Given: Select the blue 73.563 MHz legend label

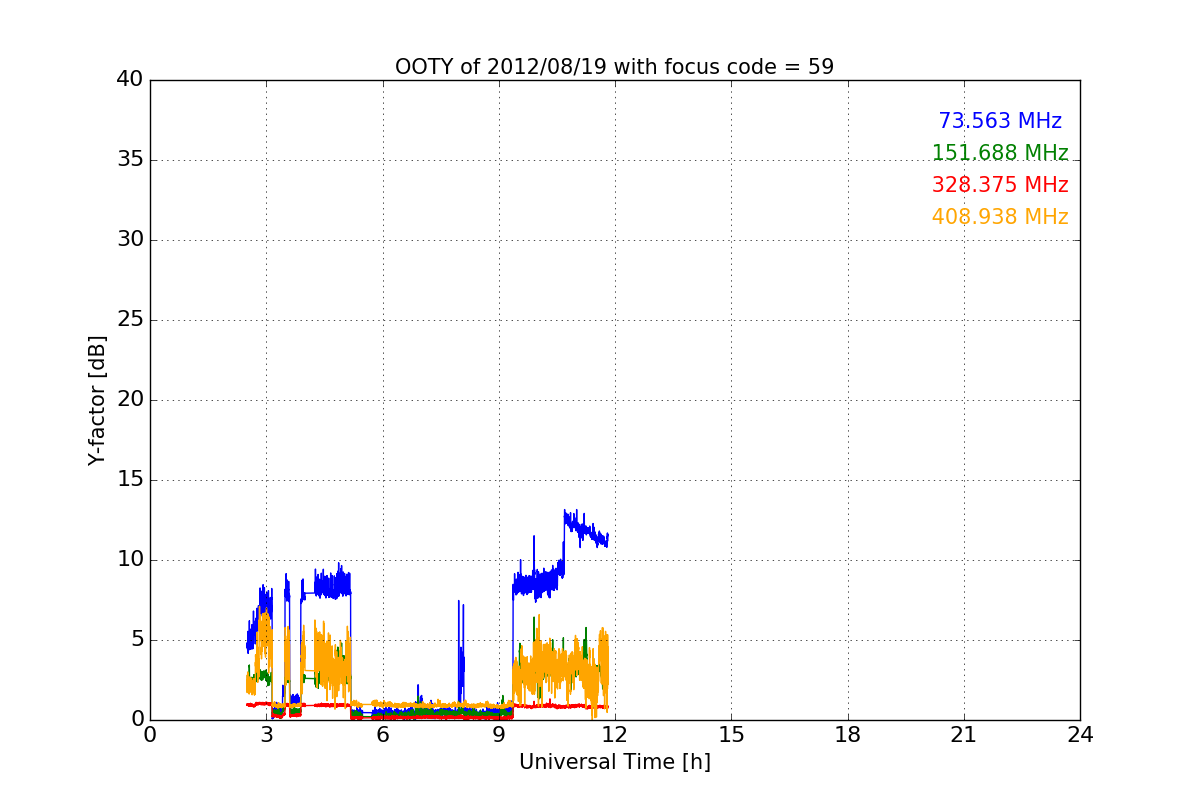Looking at the screenshot, I should [x=1000, y=121].
